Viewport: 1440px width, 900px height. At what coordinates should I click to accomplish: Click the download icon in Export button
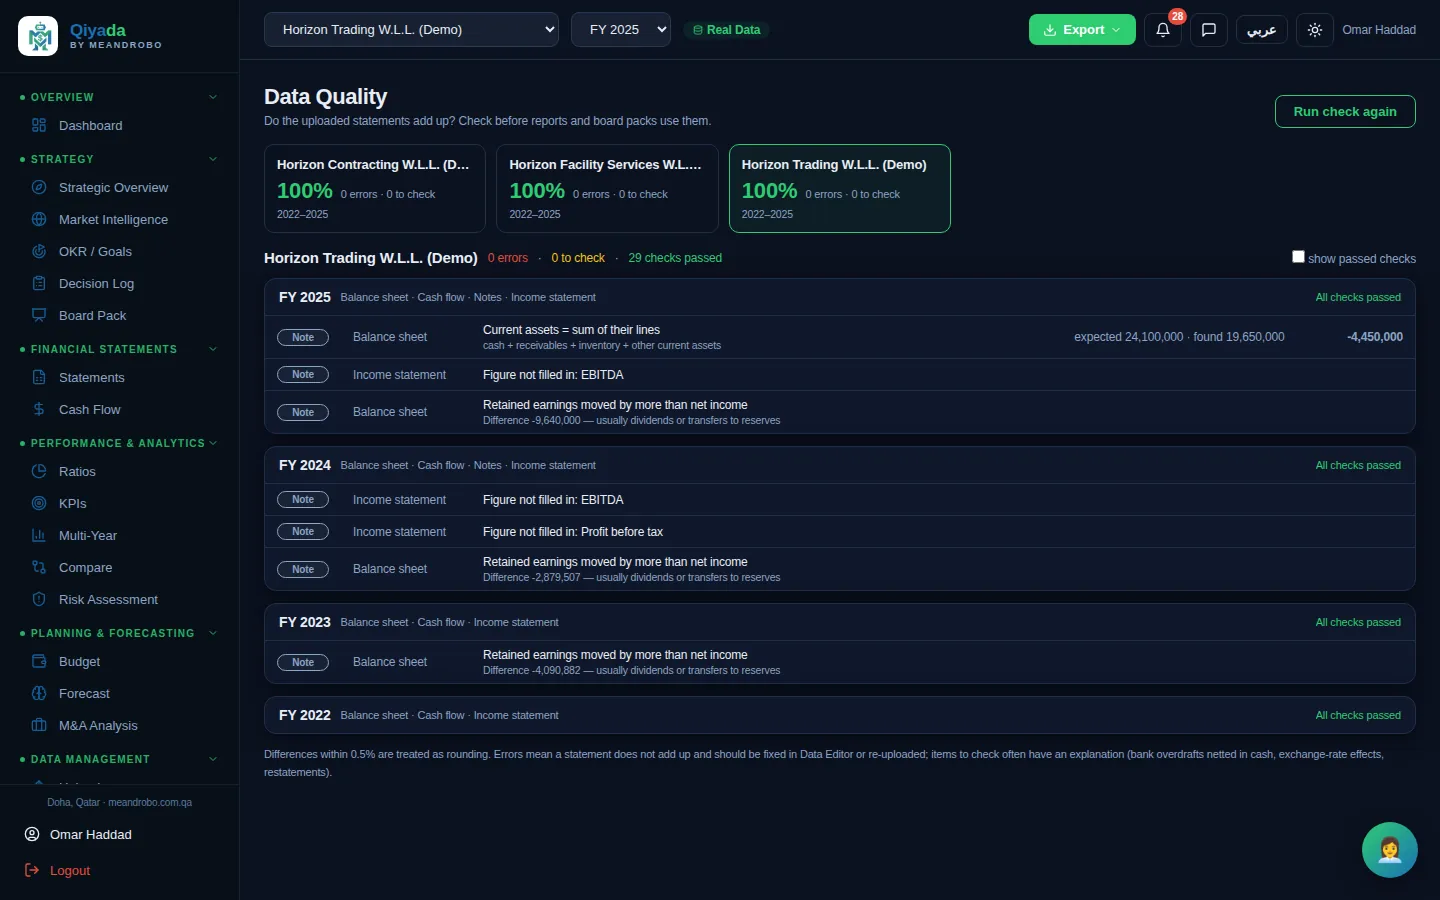pyautogui.click(x=1050, y=30)
